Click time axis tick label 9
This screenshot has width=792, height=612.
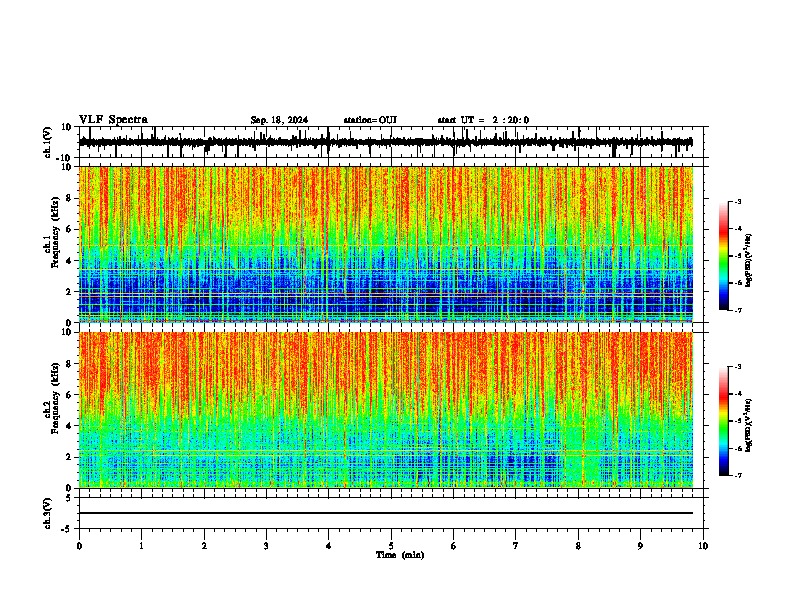click(x=640, y=546)
